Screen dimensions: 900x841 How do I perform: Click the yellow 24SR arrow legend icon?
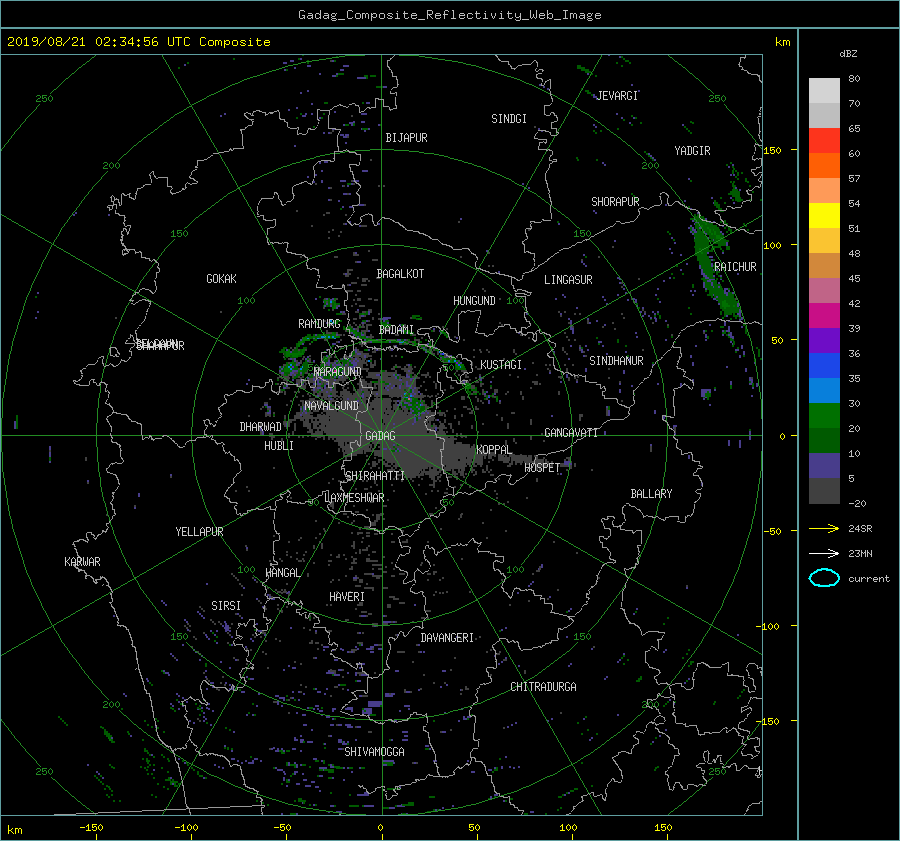[824, 528]
